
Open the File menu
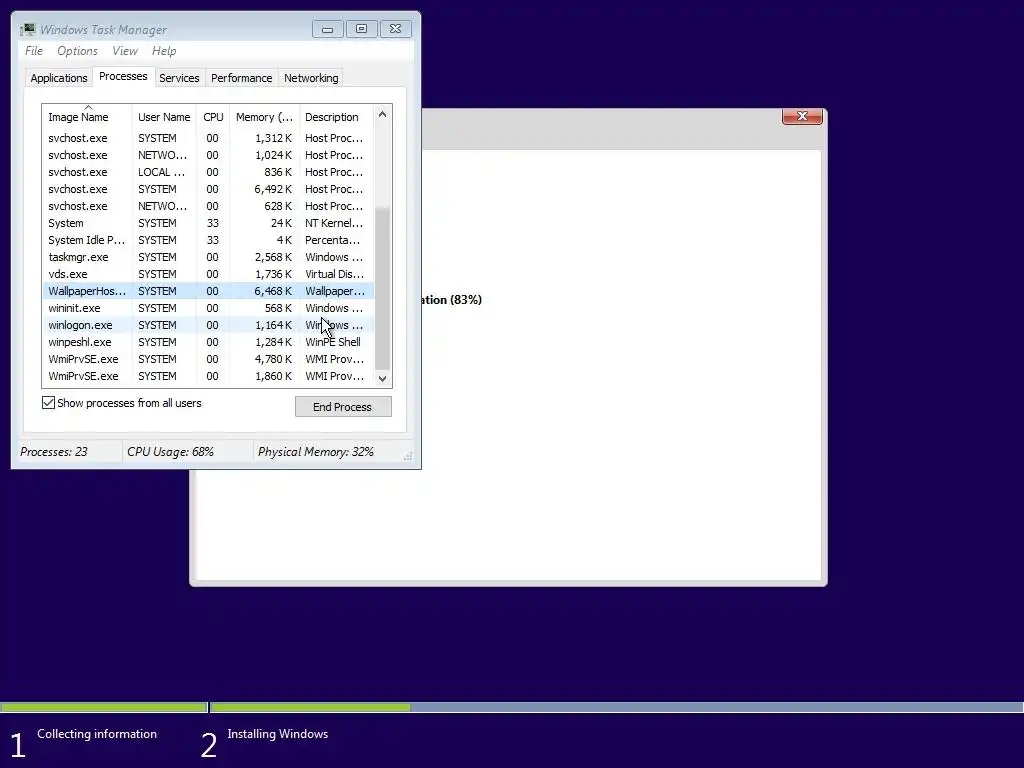[34, 51]
